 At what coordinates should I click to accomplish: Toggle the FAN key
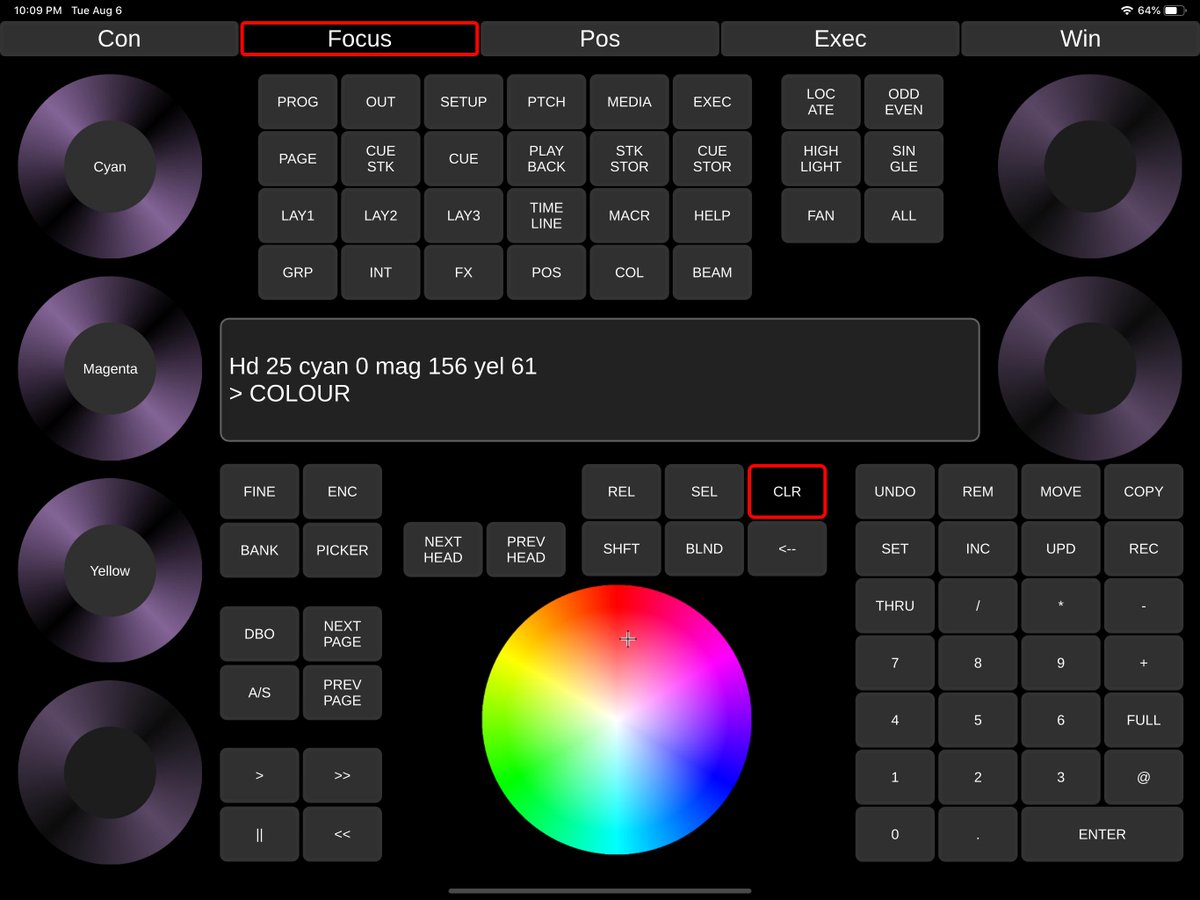tap(821, 216)
